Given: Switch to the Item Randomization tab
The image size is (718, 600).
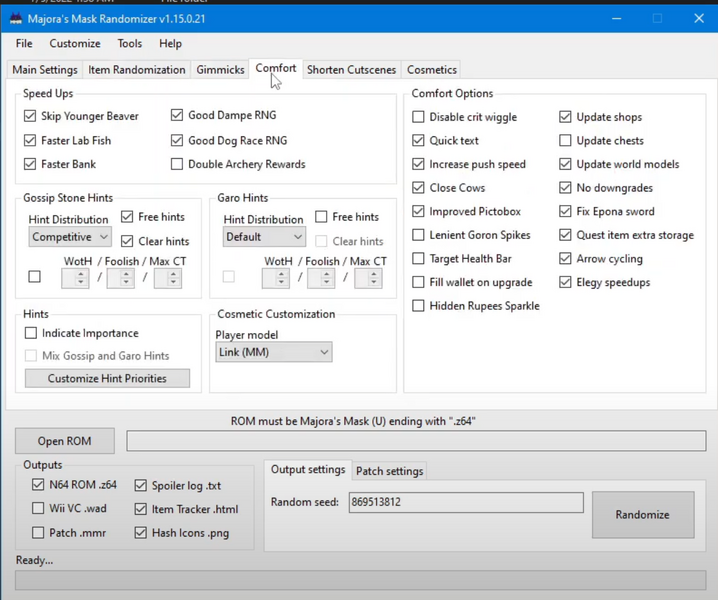Looking at the screenshot, I should tap(136, 70).
